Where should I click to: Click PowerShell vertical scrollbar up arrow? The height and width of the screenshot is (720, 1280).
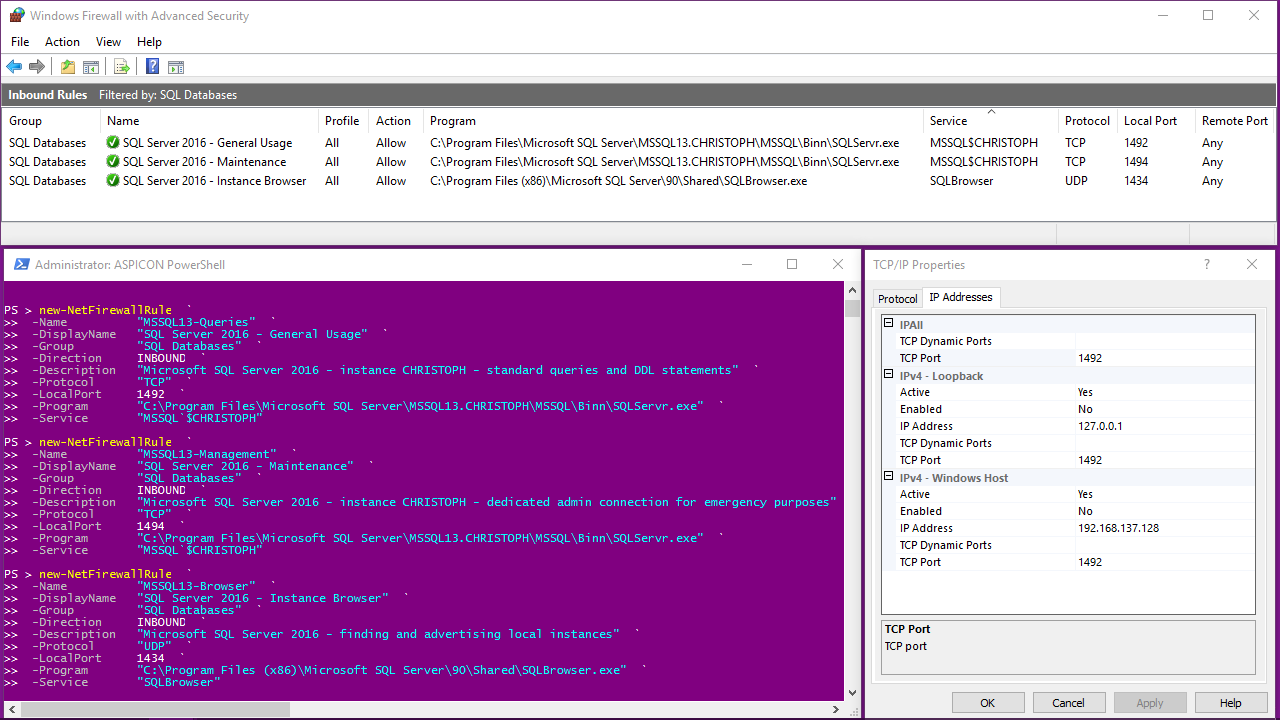[x=852, y=290]
